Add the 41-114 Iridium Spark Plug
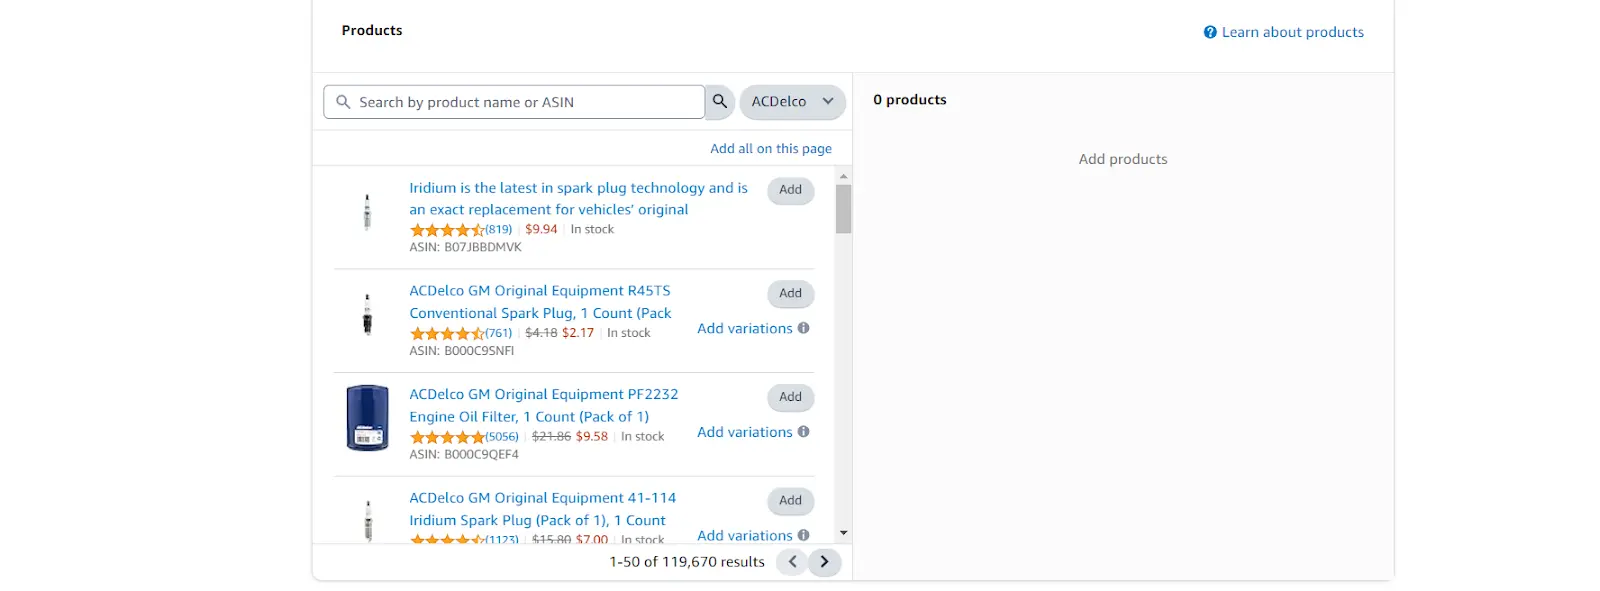 pos(791,500)
